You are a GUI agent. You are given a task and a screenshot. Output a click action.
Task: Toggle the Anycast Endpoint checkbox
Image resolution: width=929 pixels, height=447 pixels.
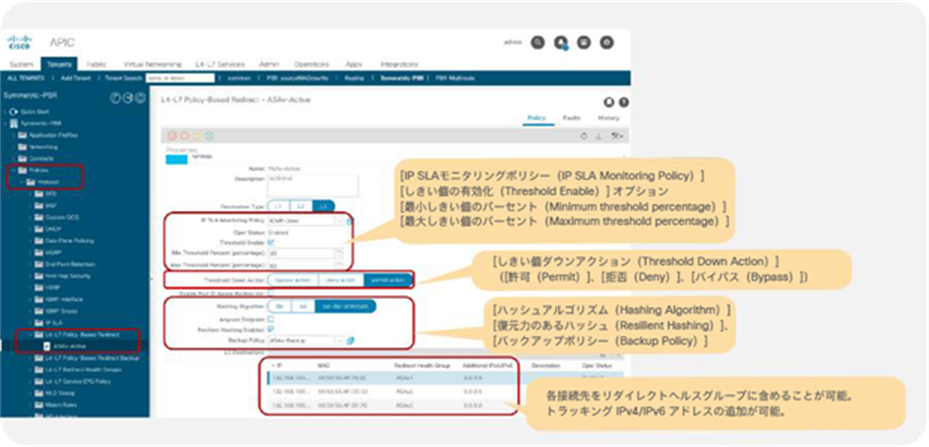tap(271, 319)
